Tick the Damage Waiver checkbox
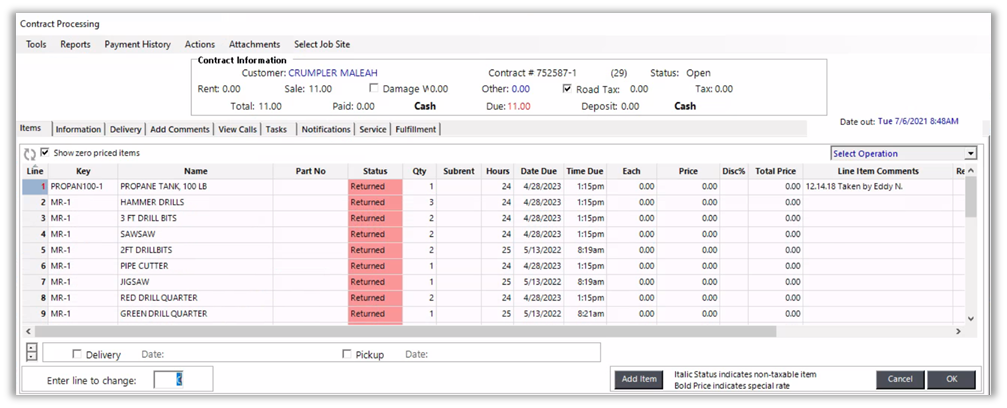This screenshot has width=1007, height=408. click(374, 88)
